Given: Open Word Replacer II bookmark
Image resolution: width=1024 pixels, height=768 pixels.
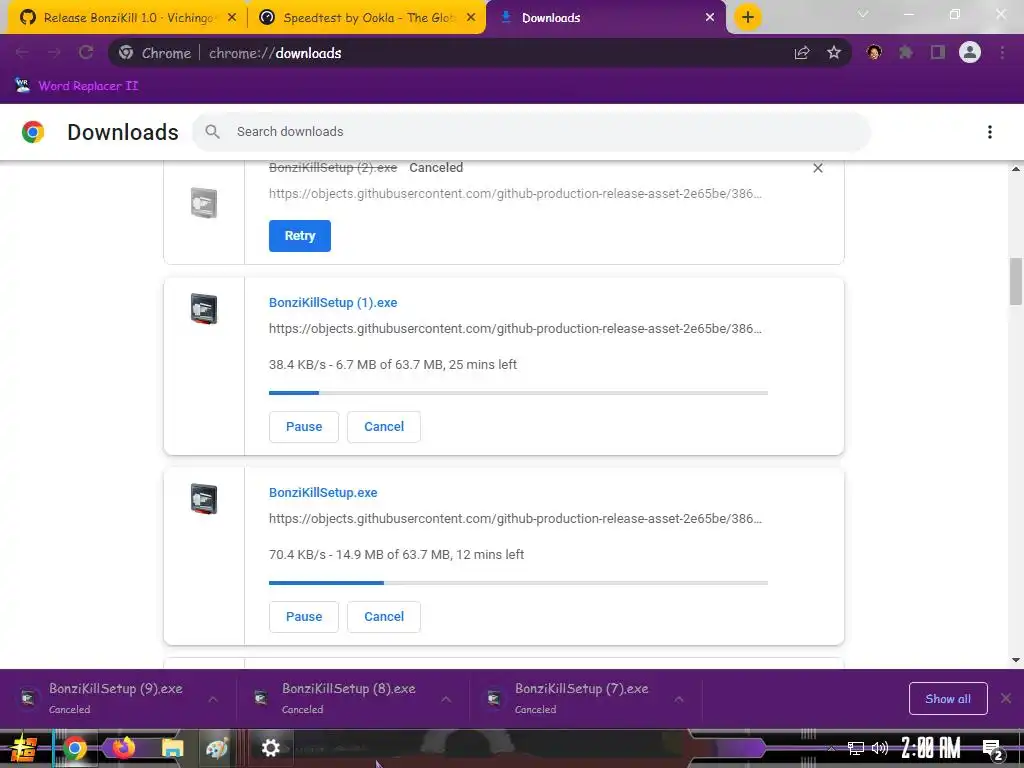Looking at the screenshot, I should pyautogui.click(x=76, y=86).
